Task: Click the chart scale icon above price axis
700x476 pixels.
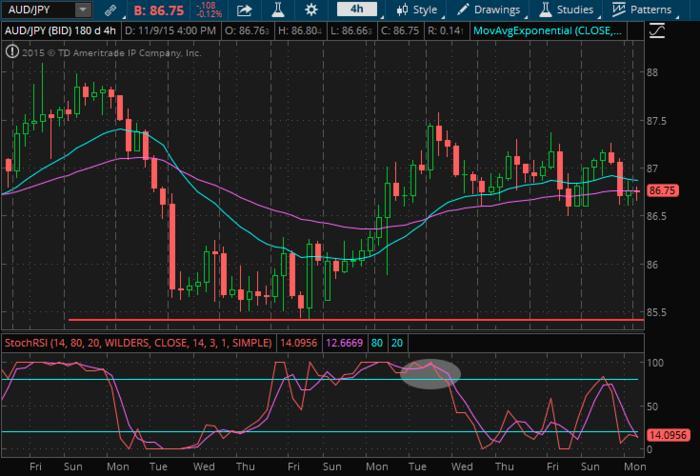Action: click(x=658, y=31)
